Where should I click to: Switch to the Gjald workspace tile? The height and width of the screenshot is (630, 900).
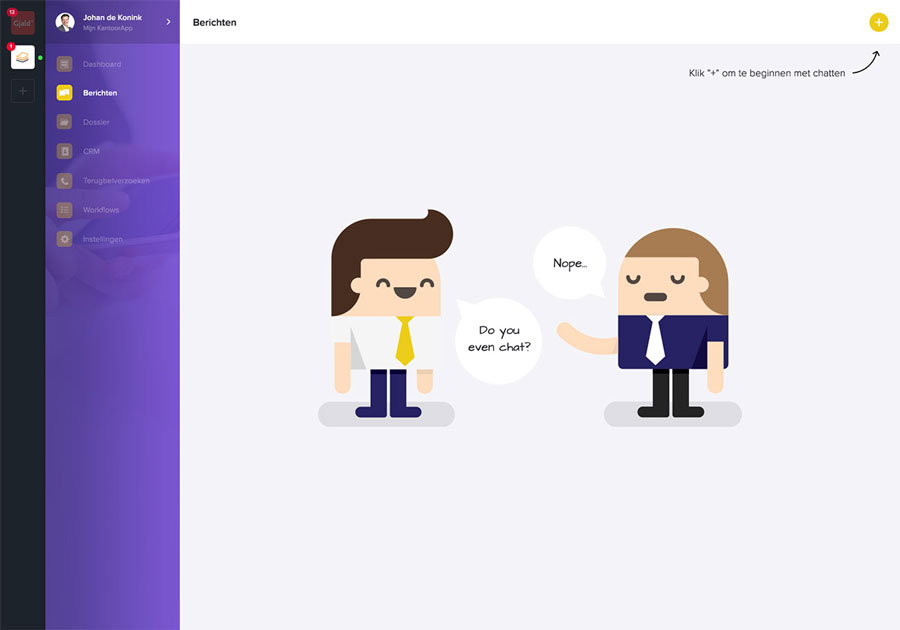tap(22, 22)
